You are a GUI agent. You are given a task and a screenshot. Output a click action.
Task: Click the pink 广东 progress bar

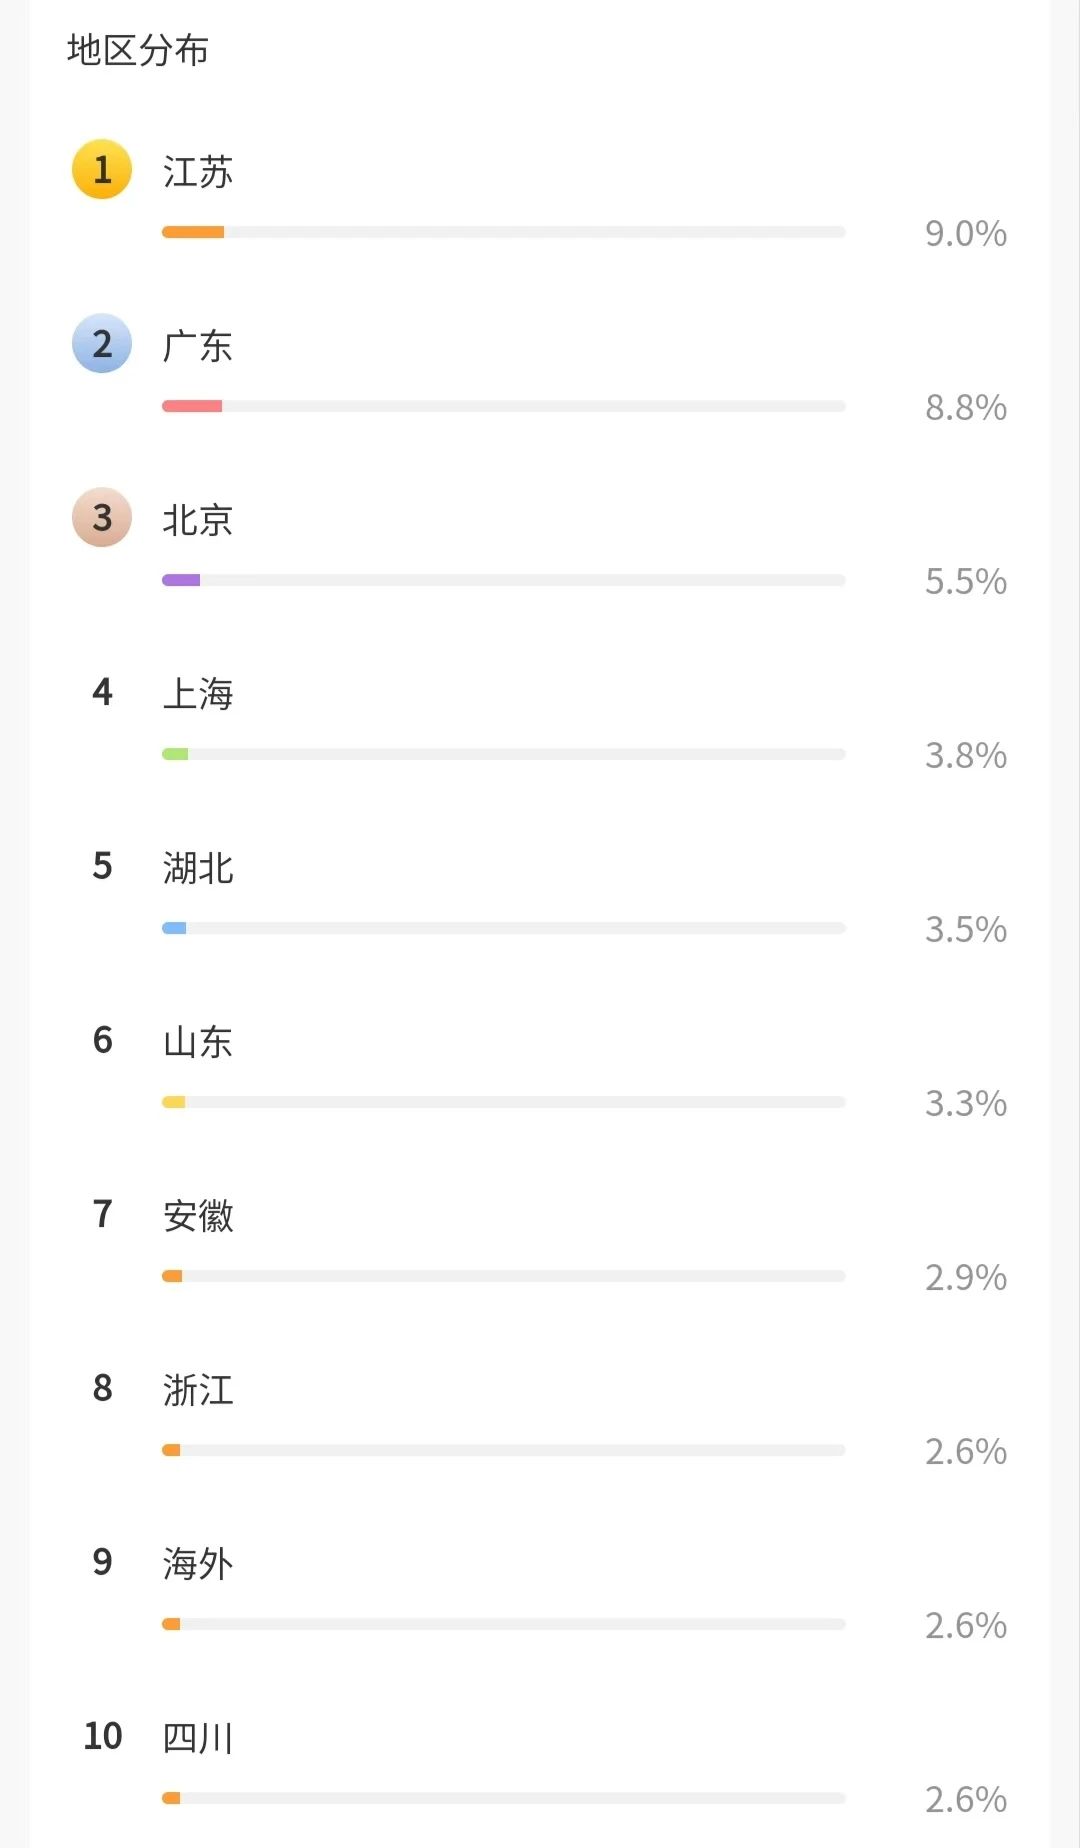pyautogui.click(x=192, y=406)
